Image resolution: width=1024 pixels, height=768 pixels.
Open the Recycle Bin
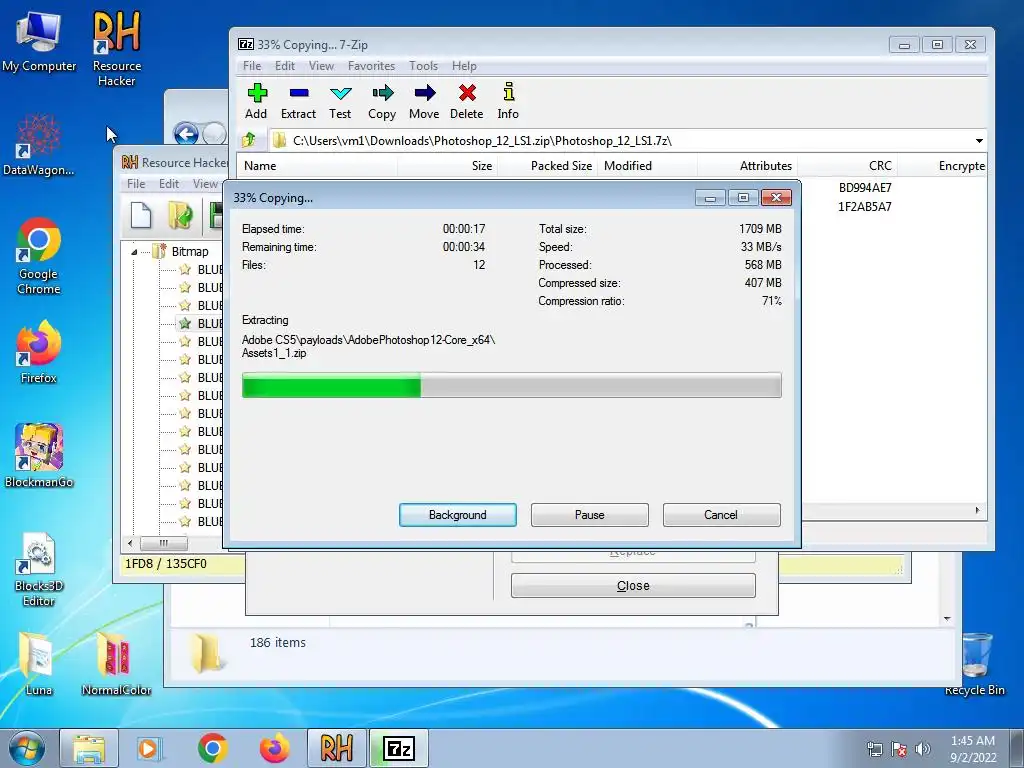coord(974,664)
